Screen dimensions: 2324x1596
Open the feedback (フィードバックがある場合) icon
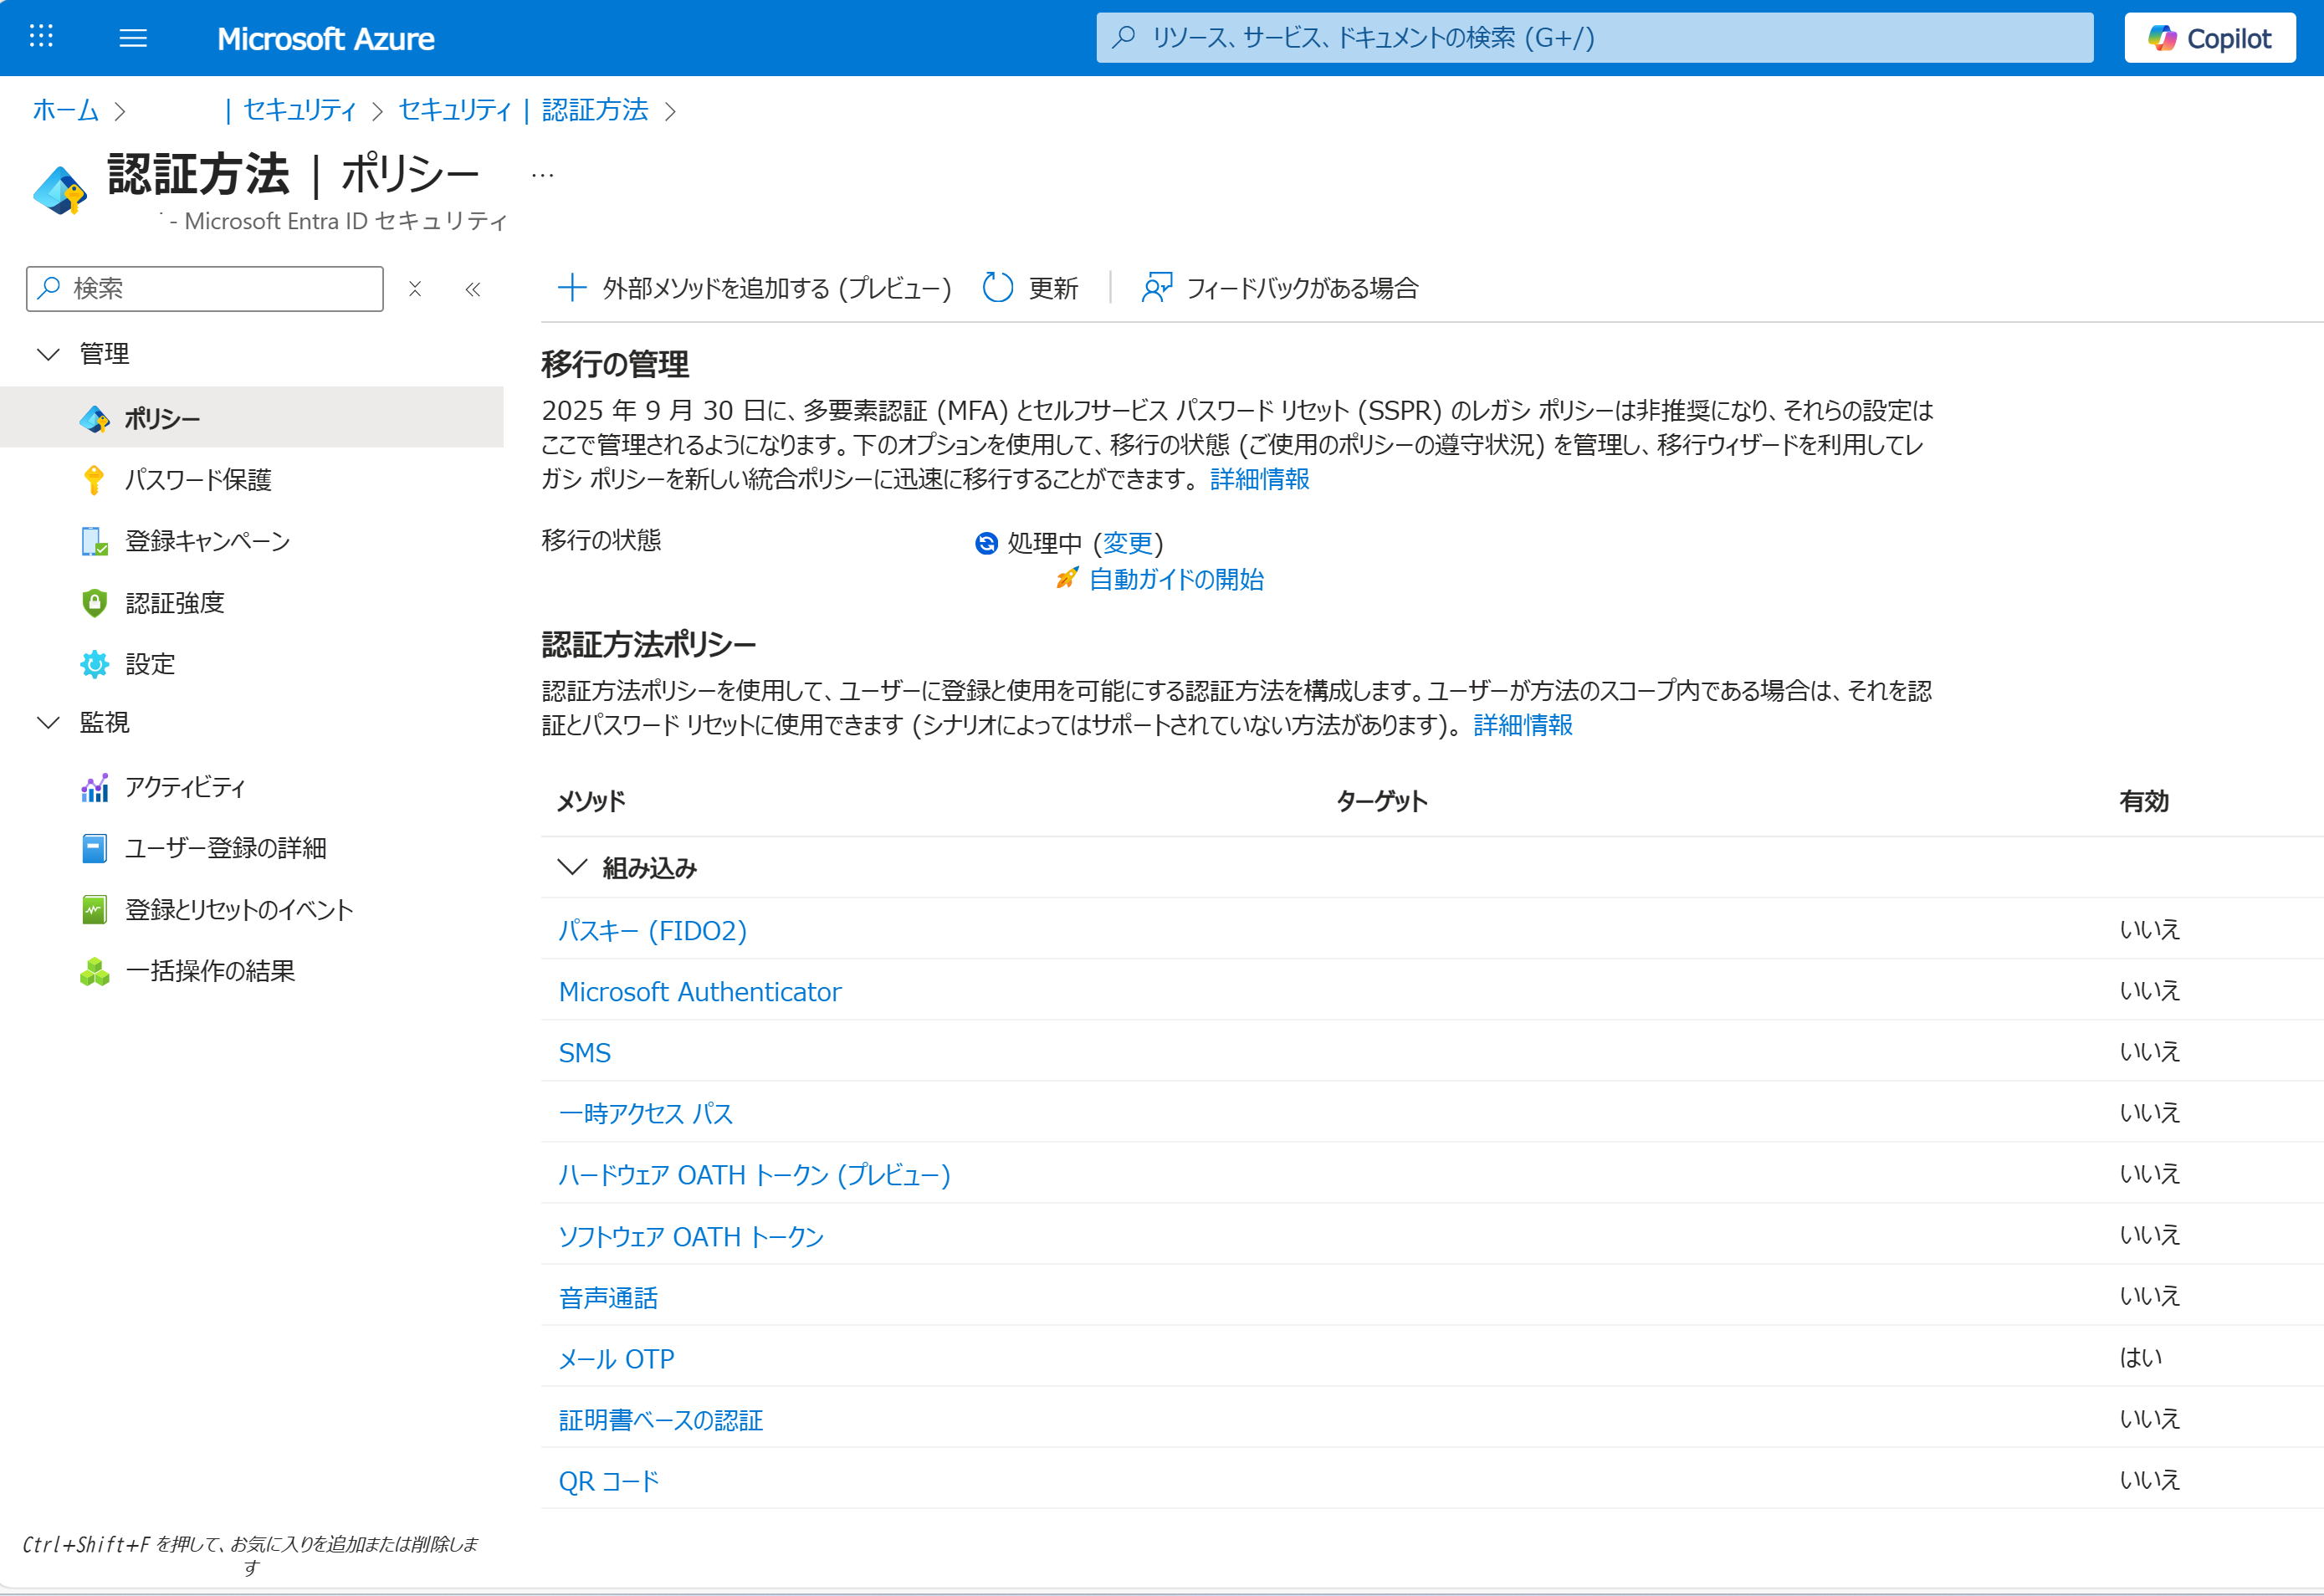[1156, 288]
